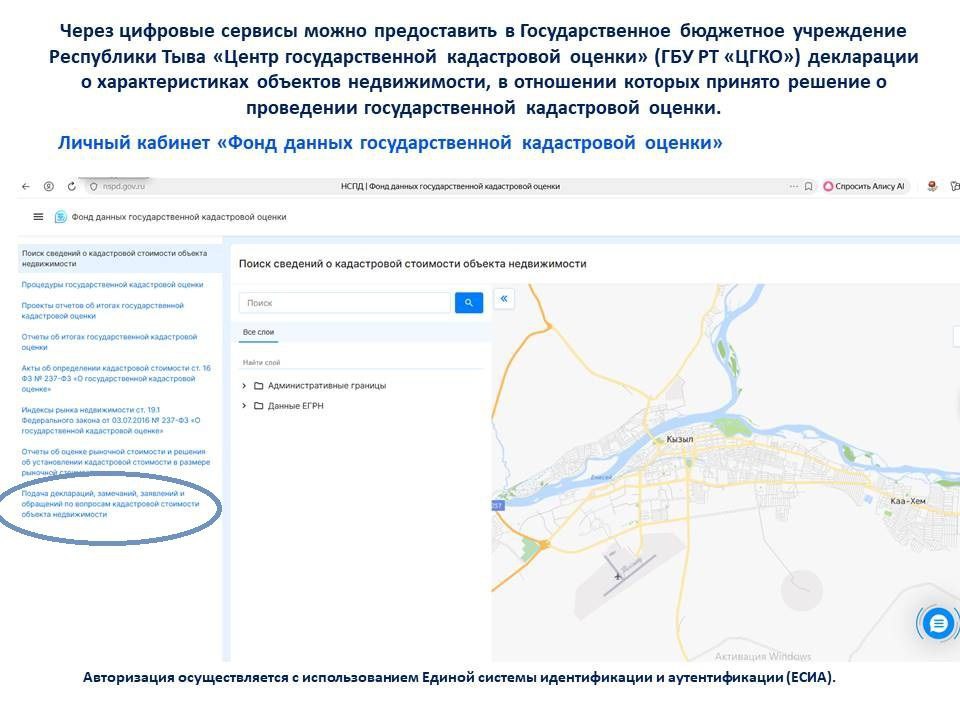The width and height of the screenshot is (960, 720).
Task: Click the Найти слой filter field
Action: (x=360, y=362)
